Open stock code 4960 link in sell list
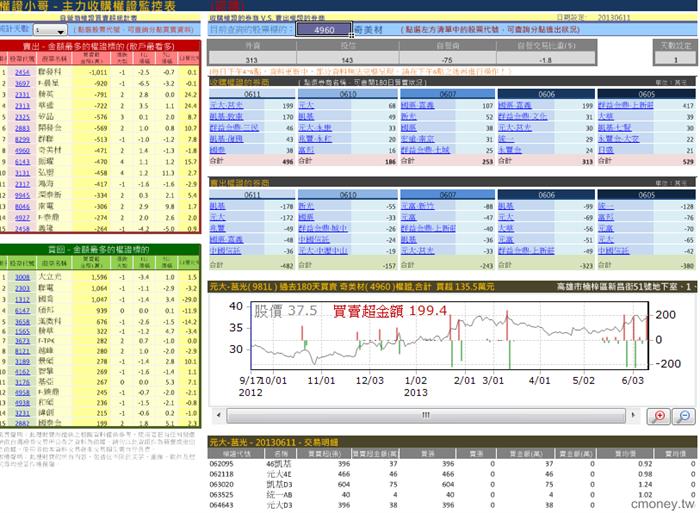 click(22, 150)
